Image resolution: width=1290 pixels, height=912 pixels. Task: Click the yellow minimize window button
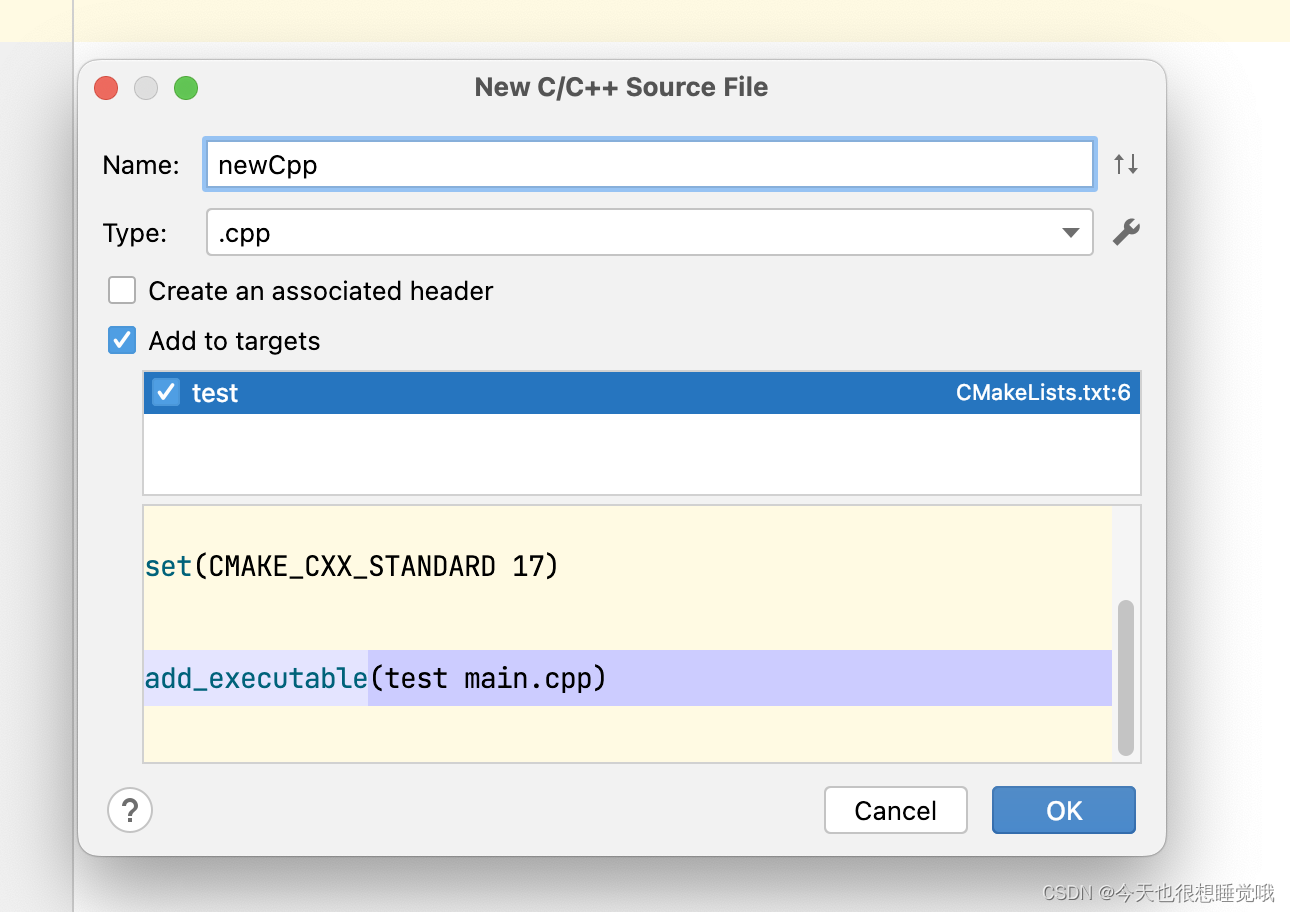tap(146, 88)
